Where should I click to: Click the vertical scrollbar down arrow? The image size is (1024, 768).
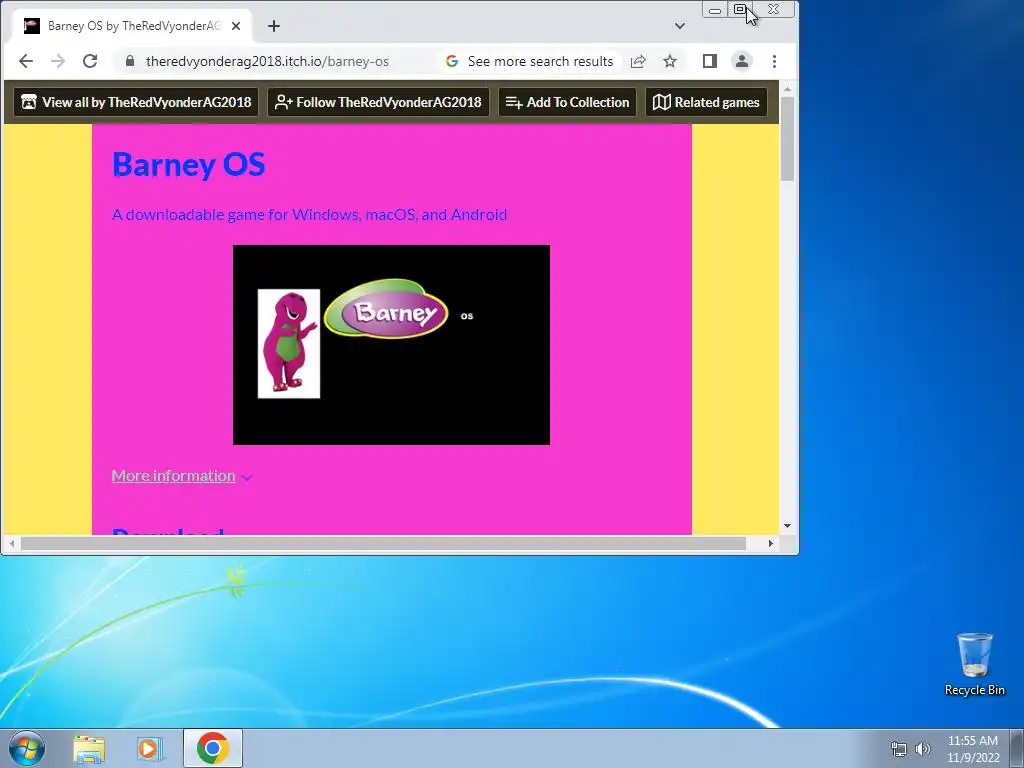click(x=787, y=526)
